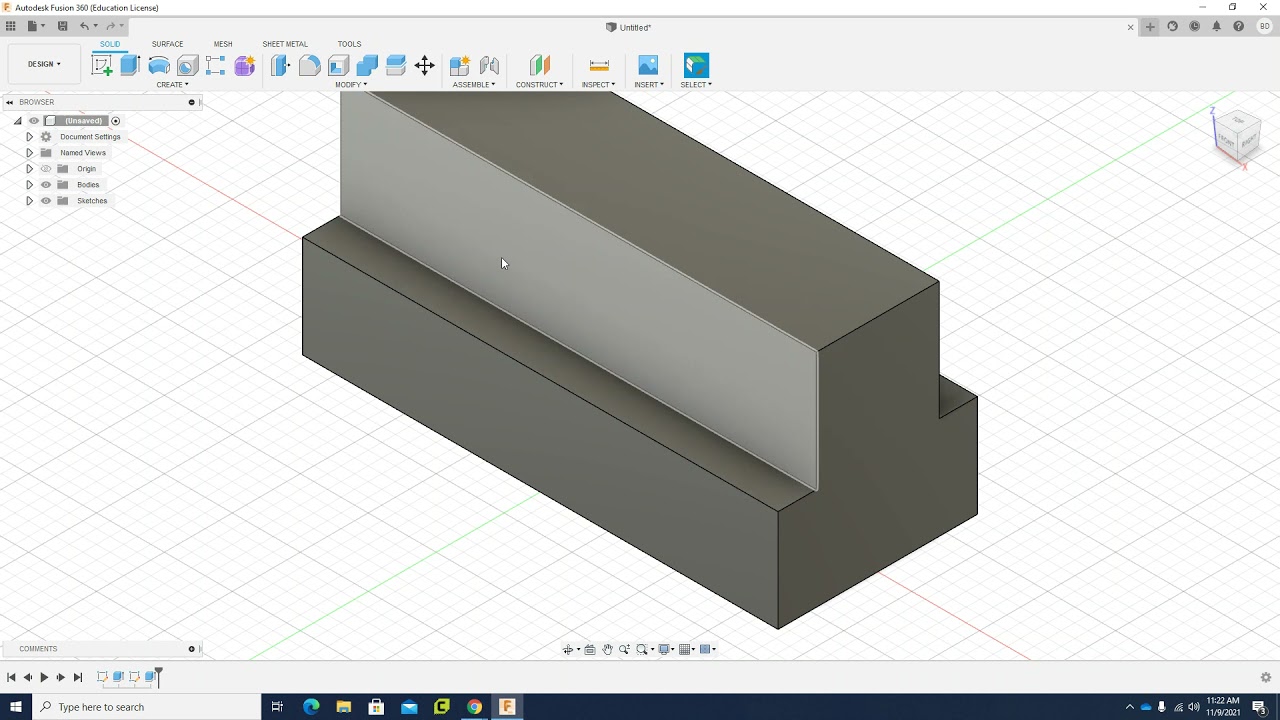This screenshot has height=720, width=1280.
Task: Open the timeline settings gear
Action: (1265, 677)
